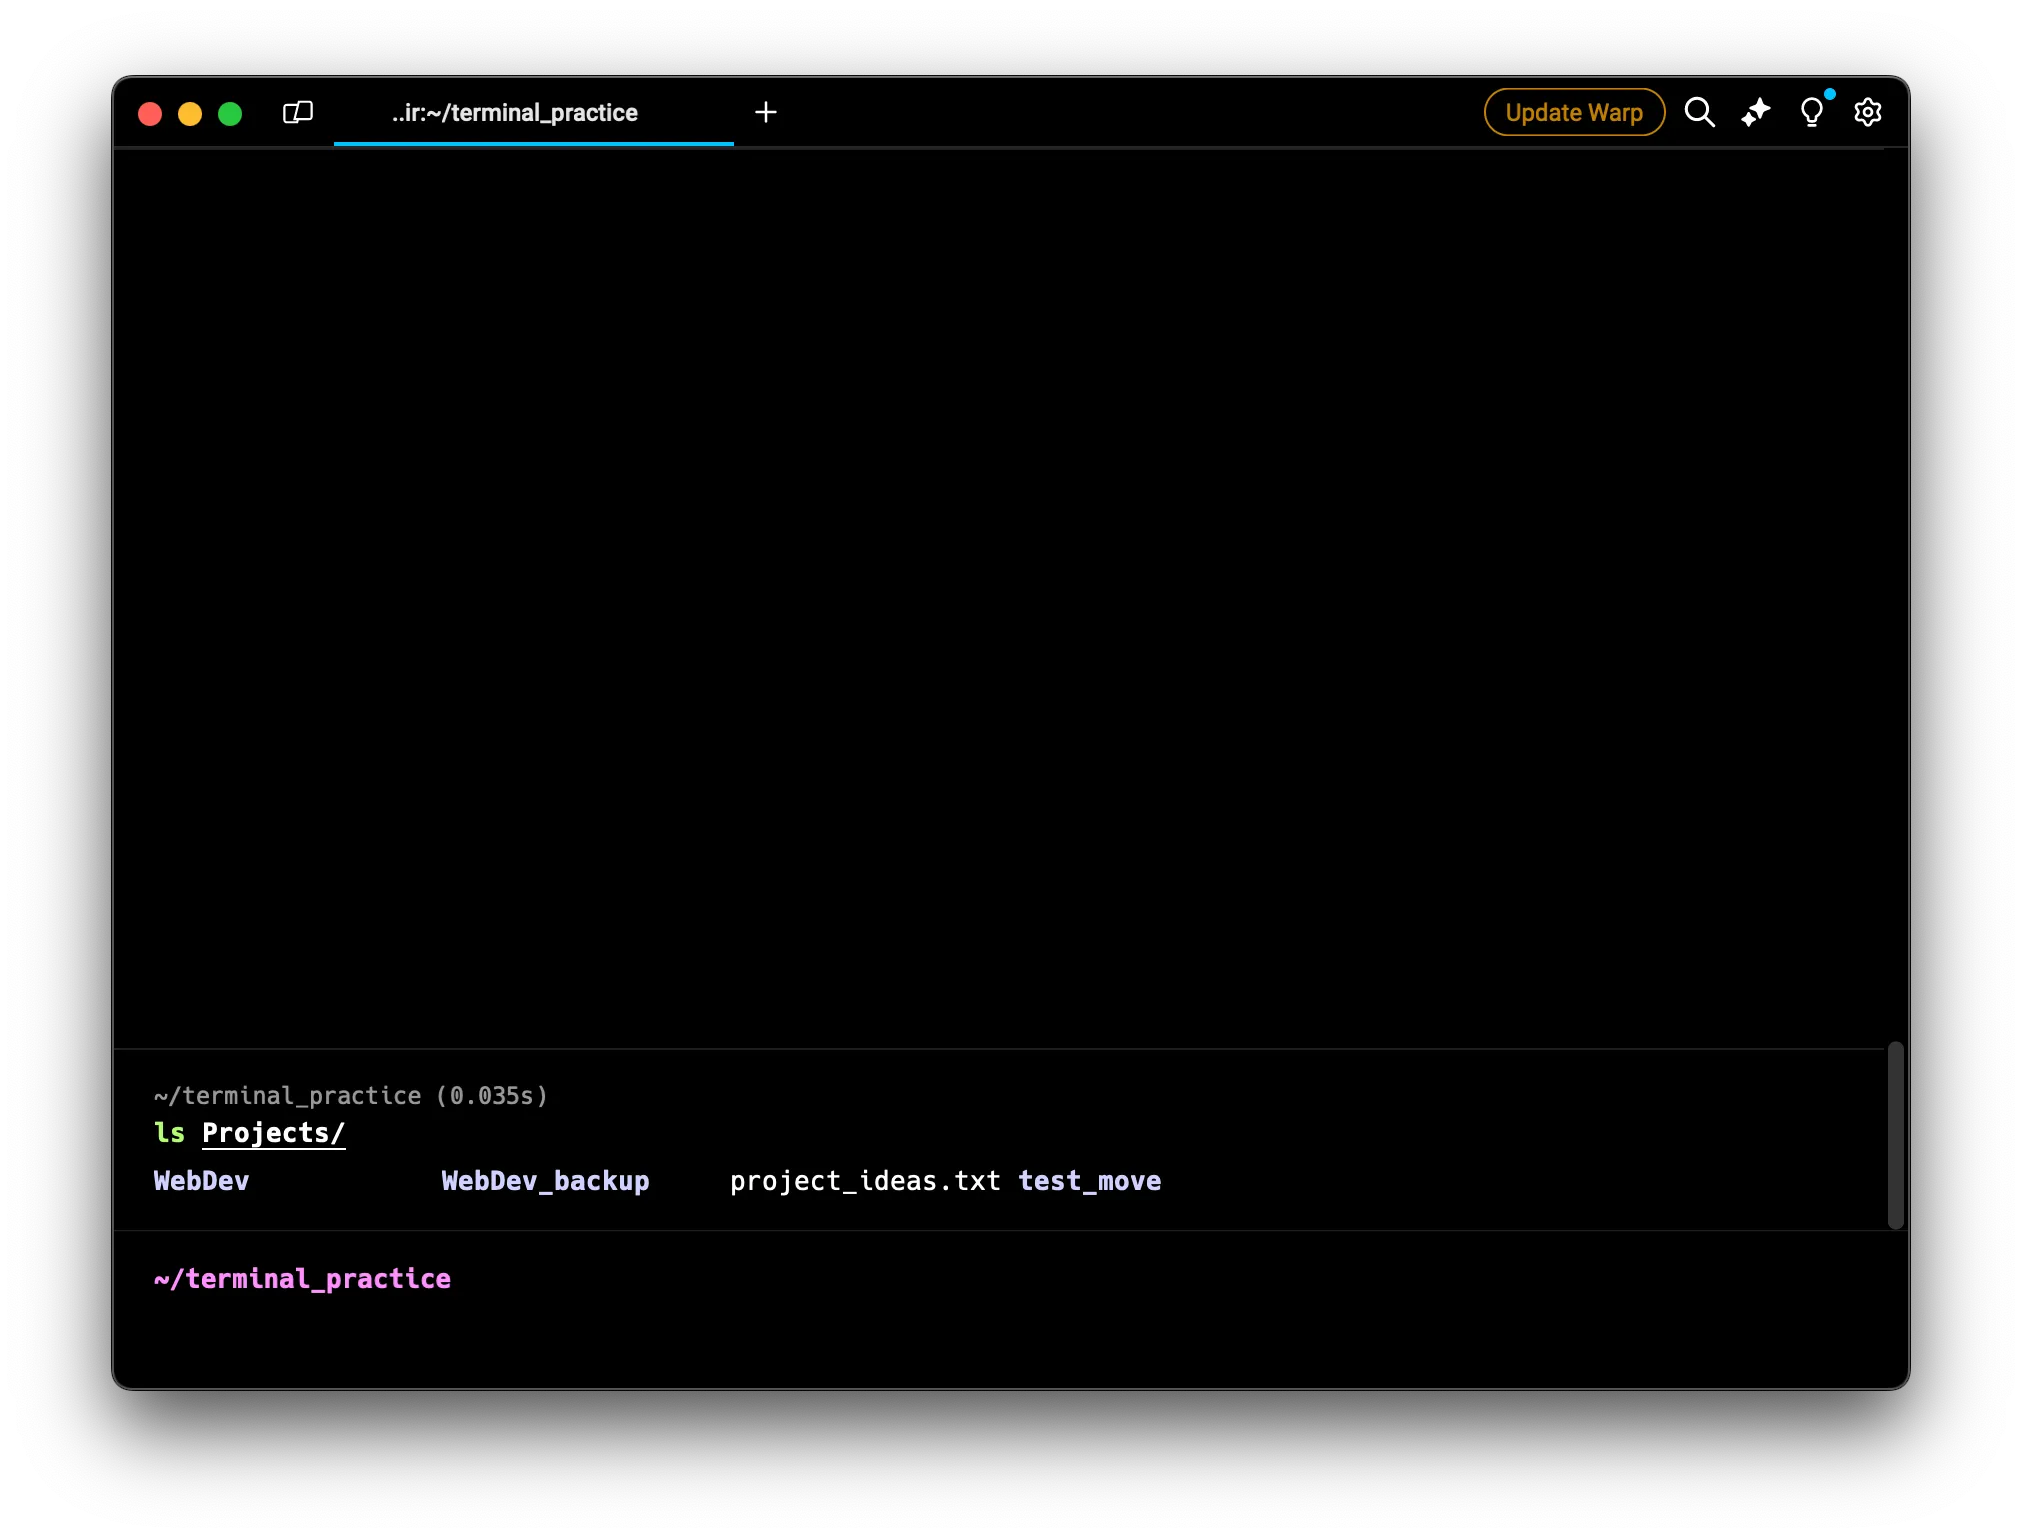Click the project_ideas.txt file name
2022x1538 pixels.
[864, 1181]
